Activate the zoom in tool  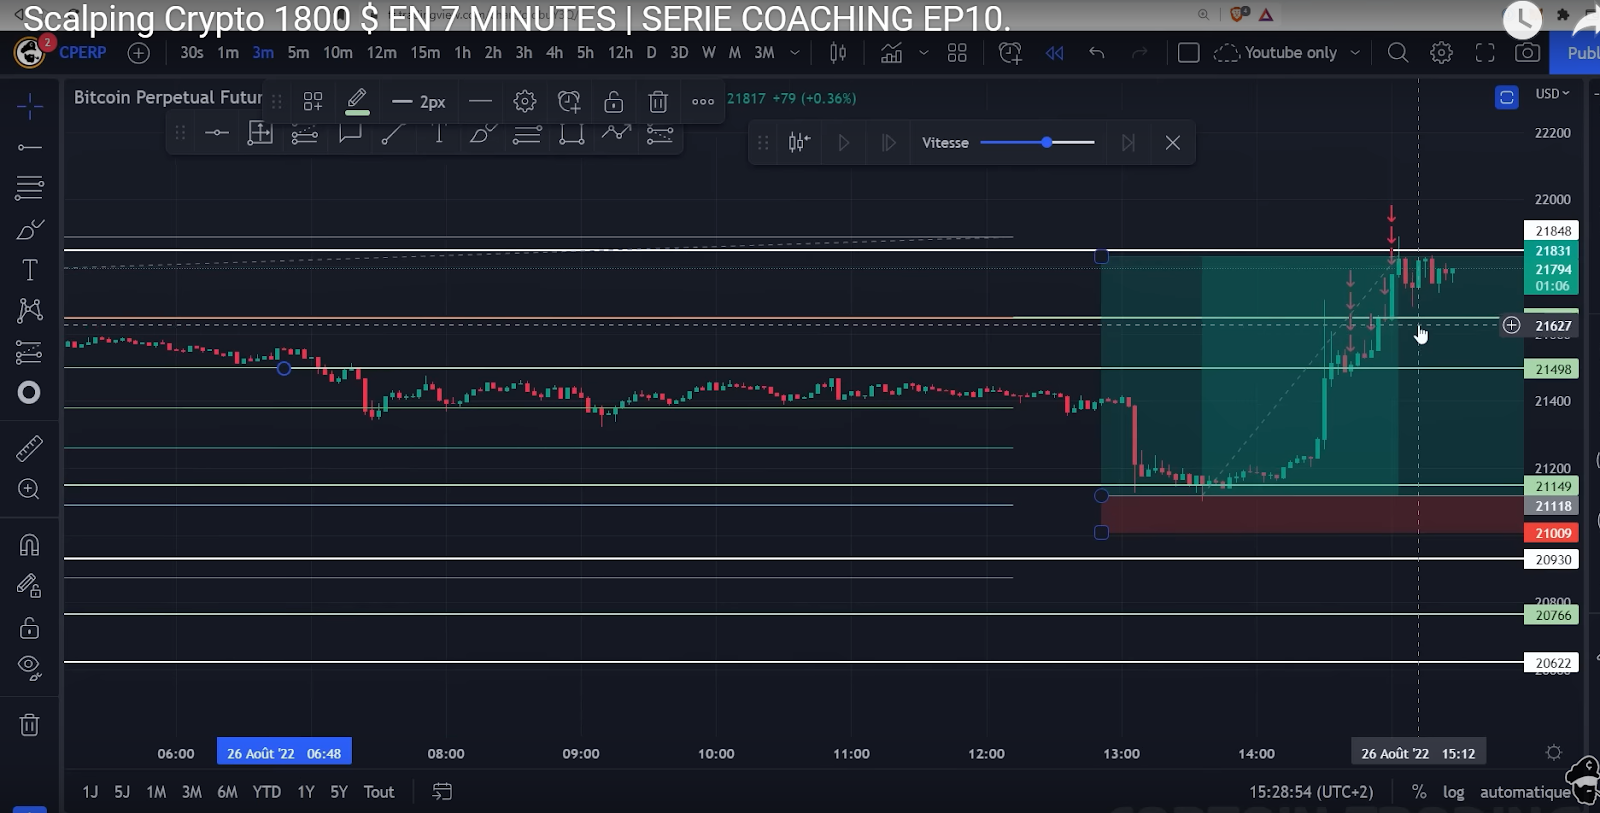[x=29, y=489]
